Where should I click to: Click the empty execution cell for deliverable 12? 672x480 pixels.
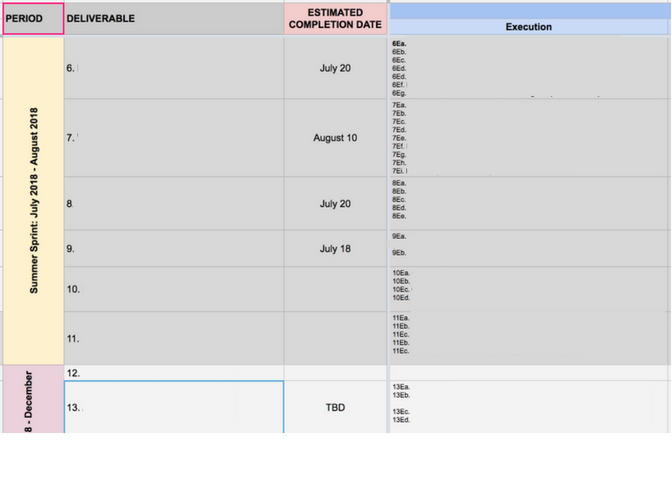pyautogui.click(x=530, y=373)
